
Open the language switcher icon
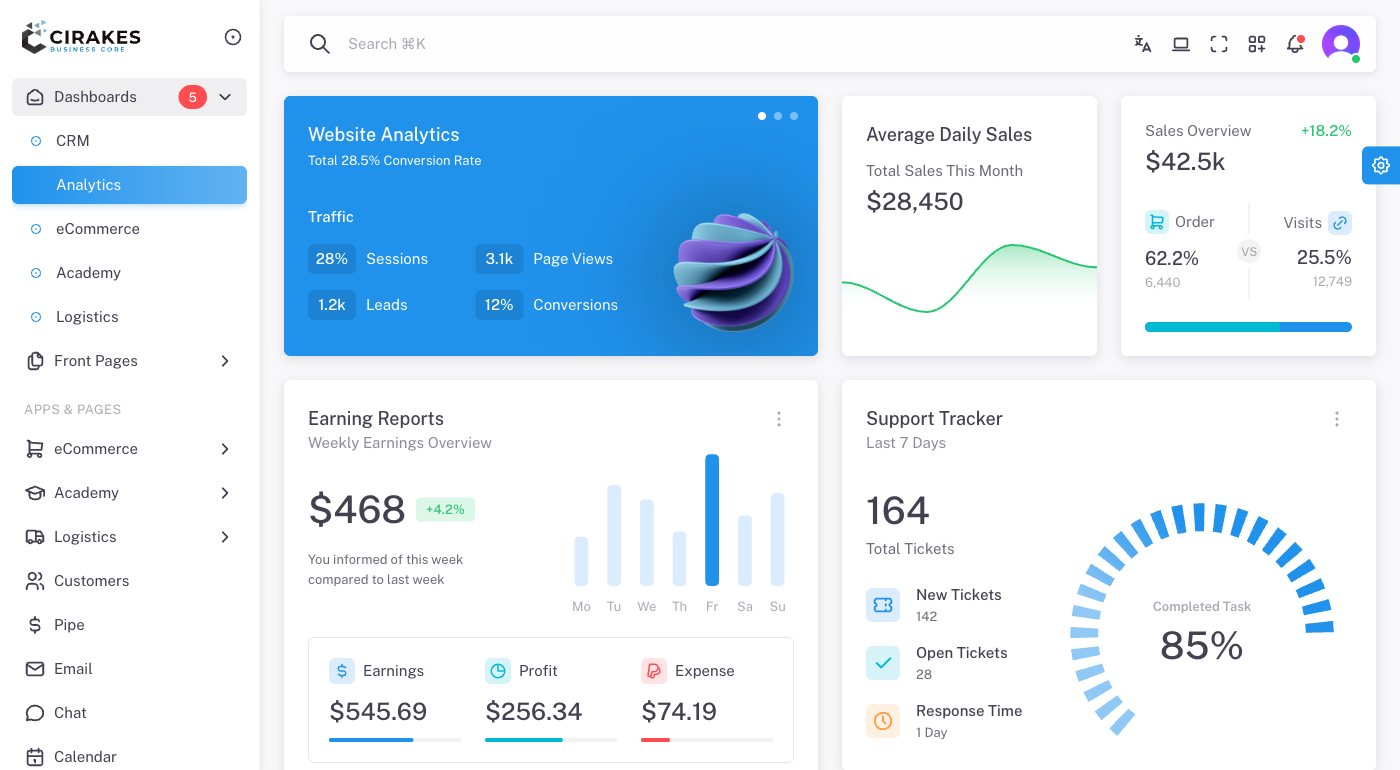point(1142,43)
